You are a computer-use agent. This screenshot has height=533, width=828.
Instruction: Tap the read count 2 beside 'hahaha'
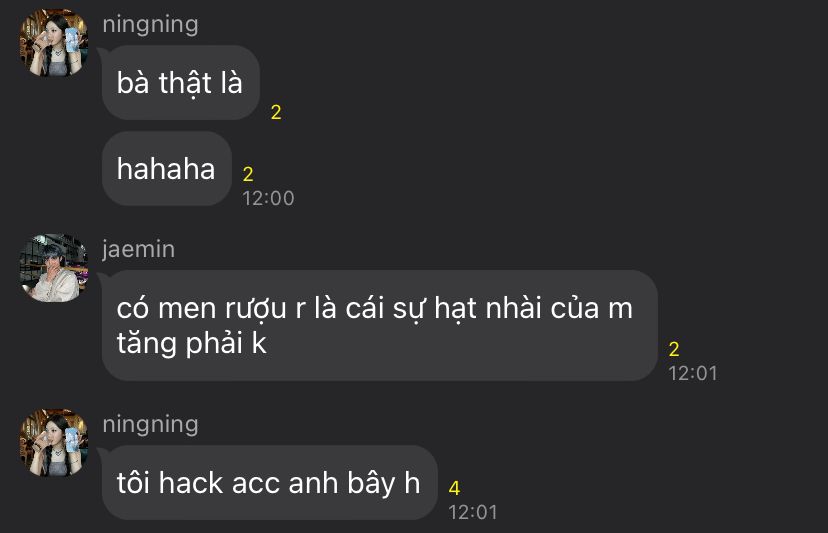click(x=248, y=174)
